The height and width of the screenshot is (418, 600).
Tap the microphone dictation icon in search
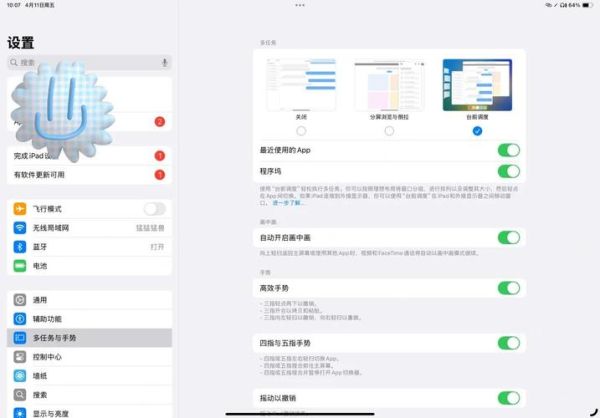tap(165, 62)
